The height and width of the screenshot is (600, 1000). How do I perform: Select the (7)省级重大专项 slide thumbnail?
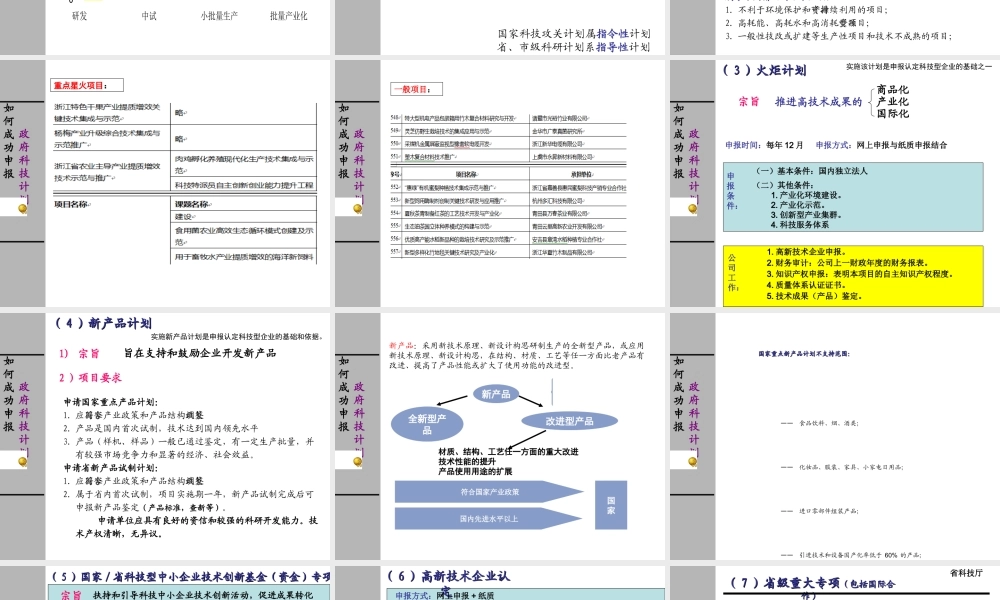pos(835,583)
